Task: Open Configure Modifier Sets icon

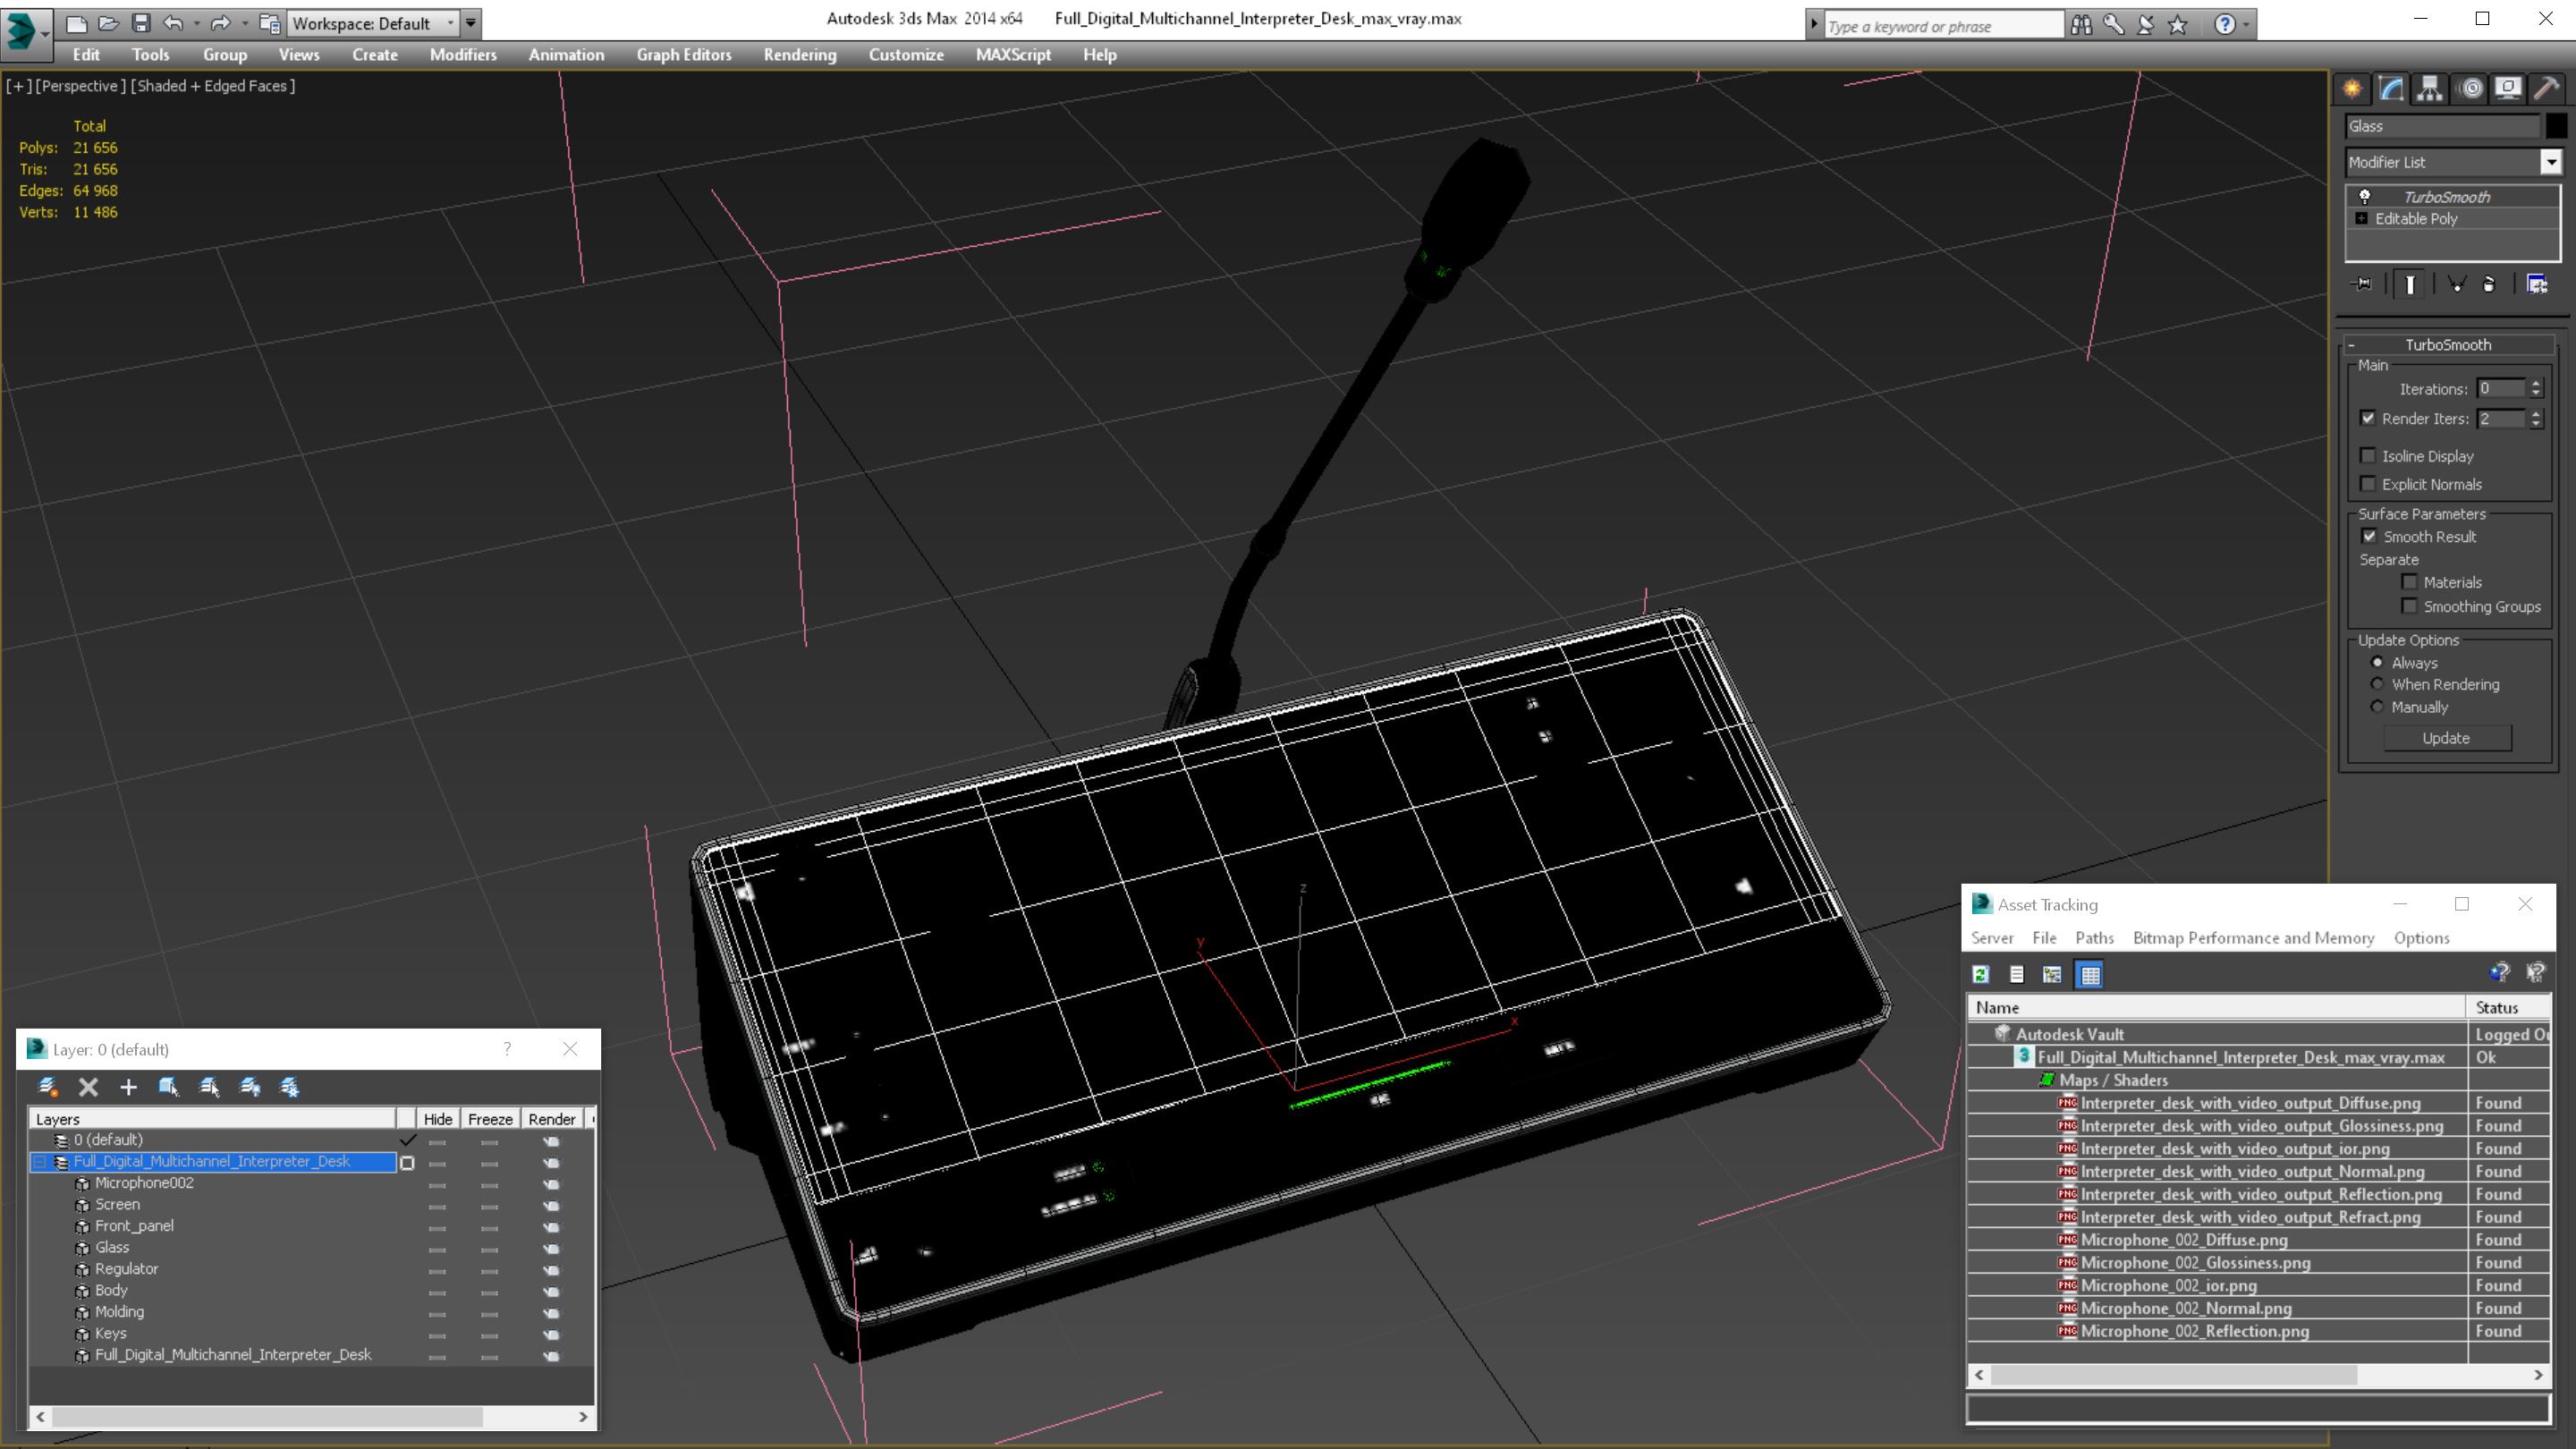Action: coord(2537,284)
